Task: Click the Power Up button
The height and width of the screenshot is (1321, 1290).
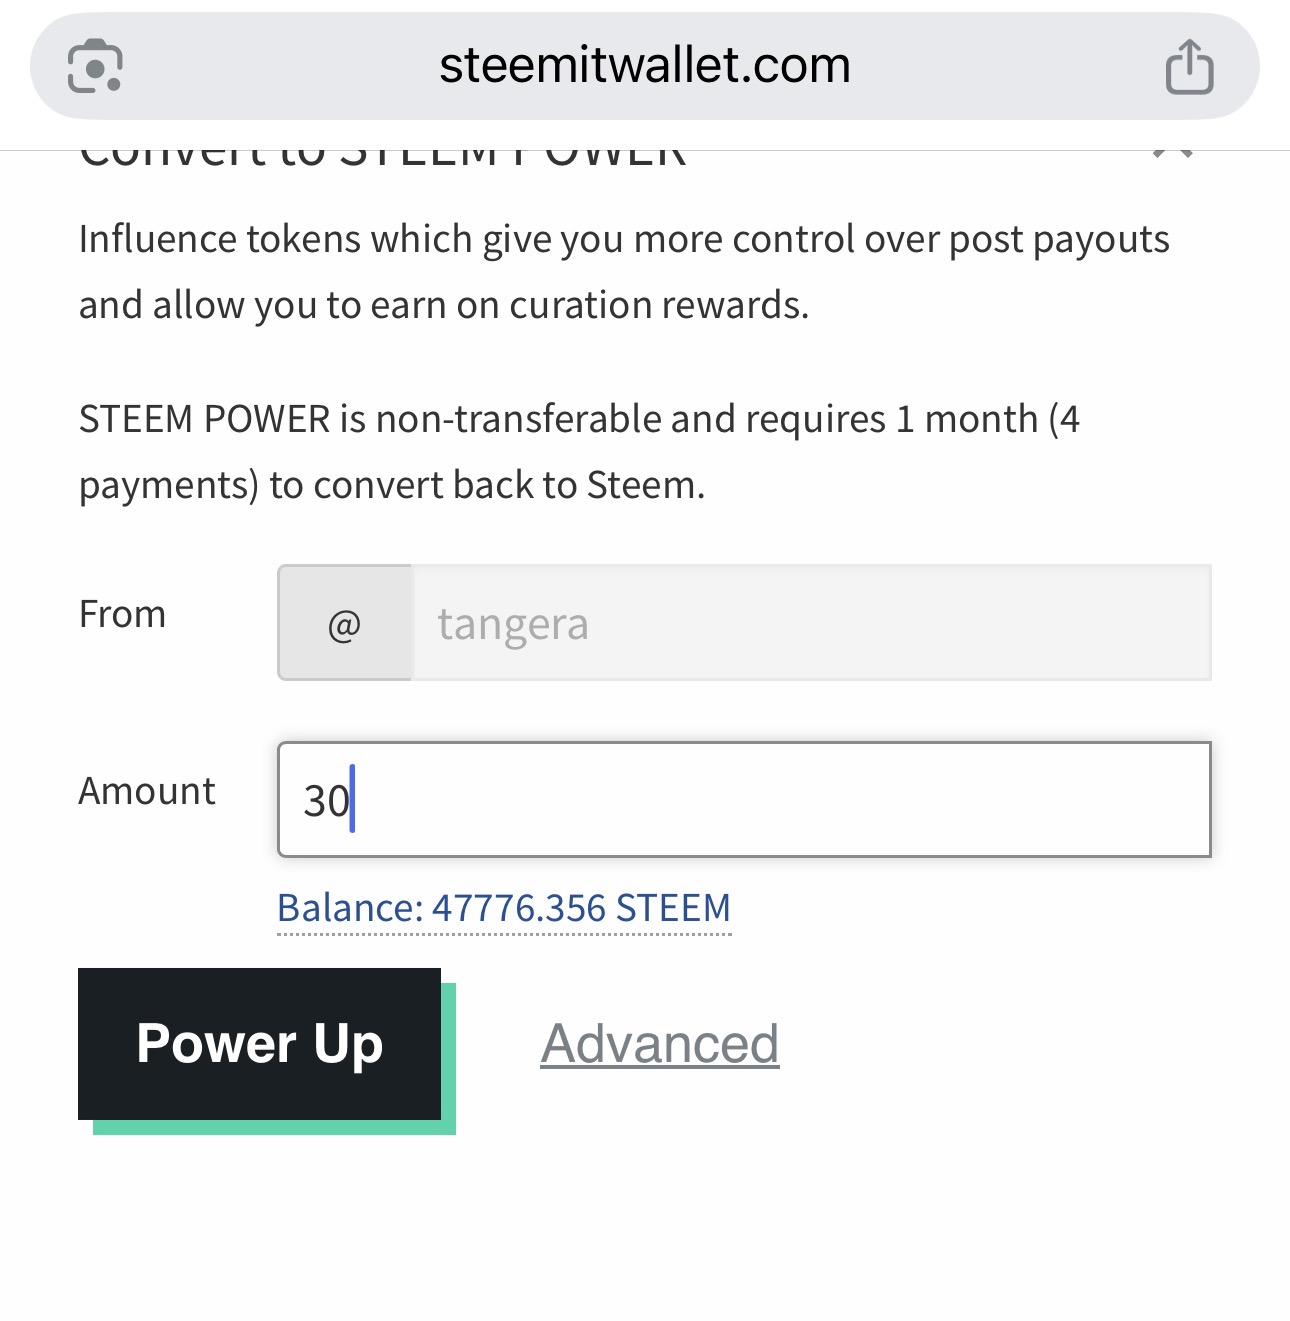Action: pos(259,1044)
